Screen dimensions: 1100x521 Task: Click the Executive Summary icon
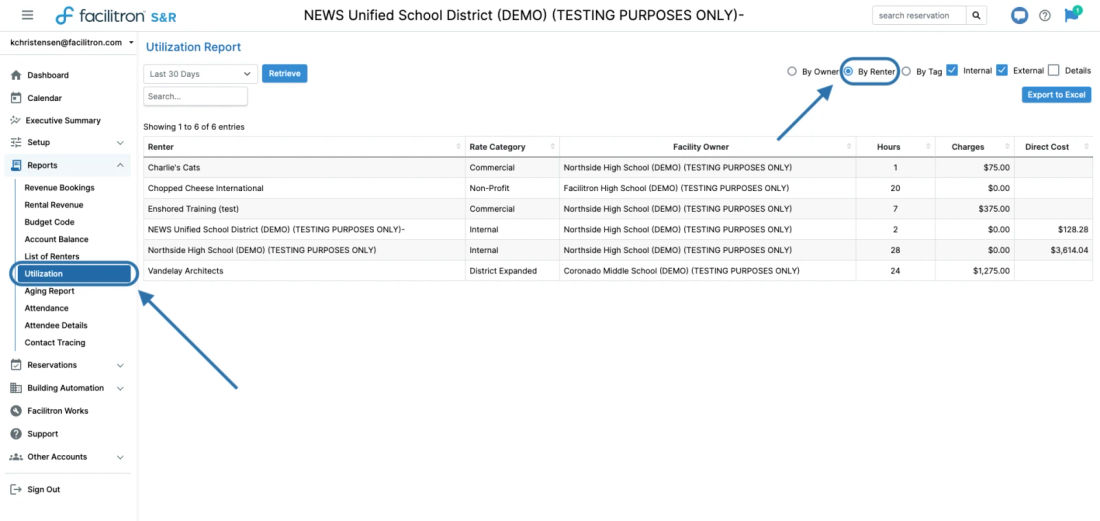15,121
